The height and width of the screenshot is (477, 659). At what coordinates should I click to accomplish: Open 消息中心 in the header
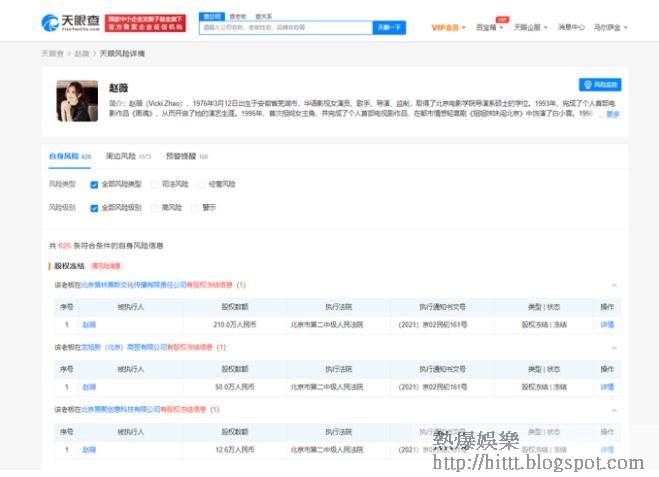(571, 28)
